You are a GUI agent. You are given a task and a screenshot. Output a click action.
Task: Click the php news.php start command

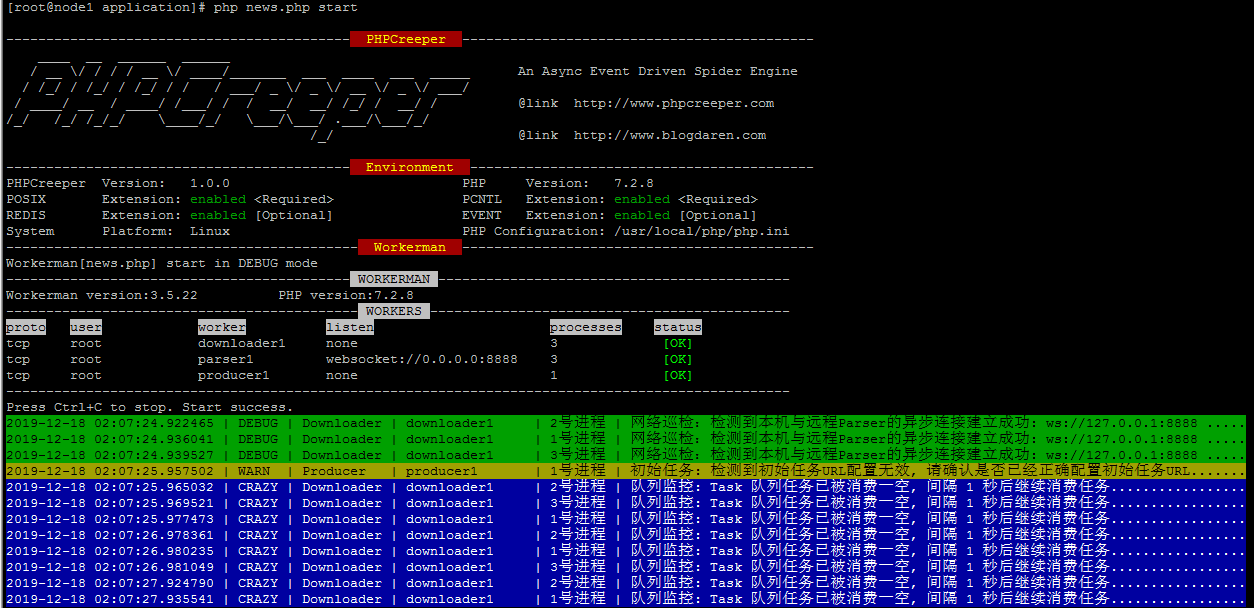coord(285,7)
